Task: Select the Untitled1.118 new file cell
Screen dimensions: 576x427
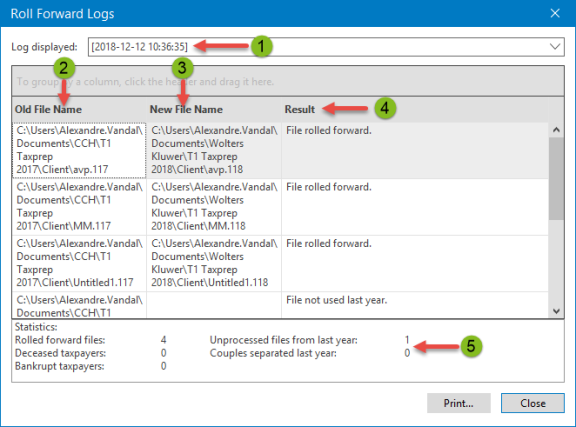Action: coord(214,263)
